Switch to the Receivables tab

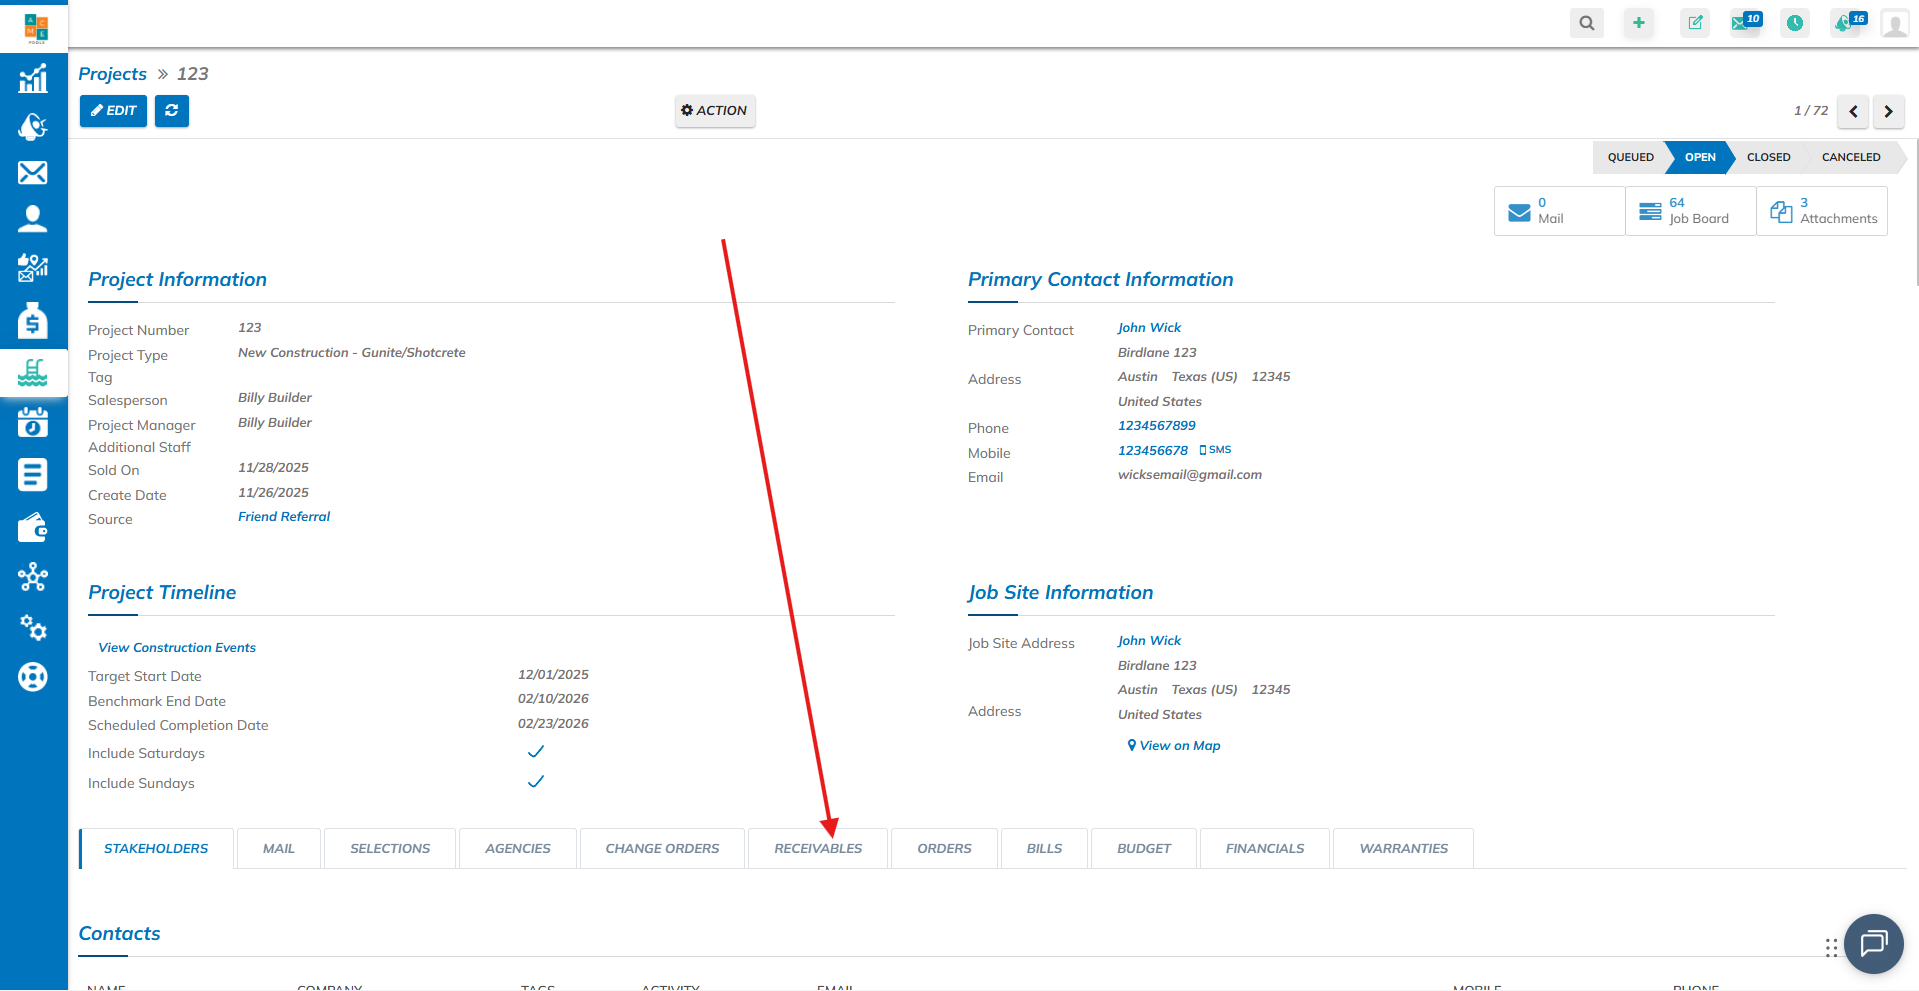817,848
